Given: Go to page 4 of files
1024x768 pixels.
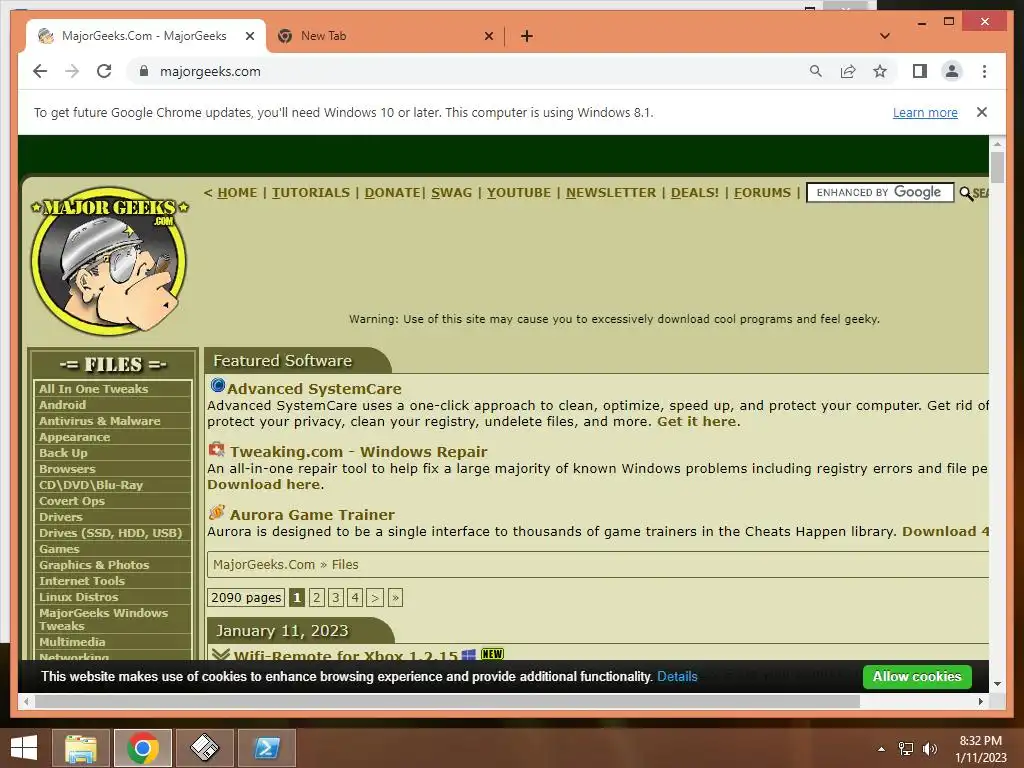Looking at the screenshot, I should click(355, 598).
